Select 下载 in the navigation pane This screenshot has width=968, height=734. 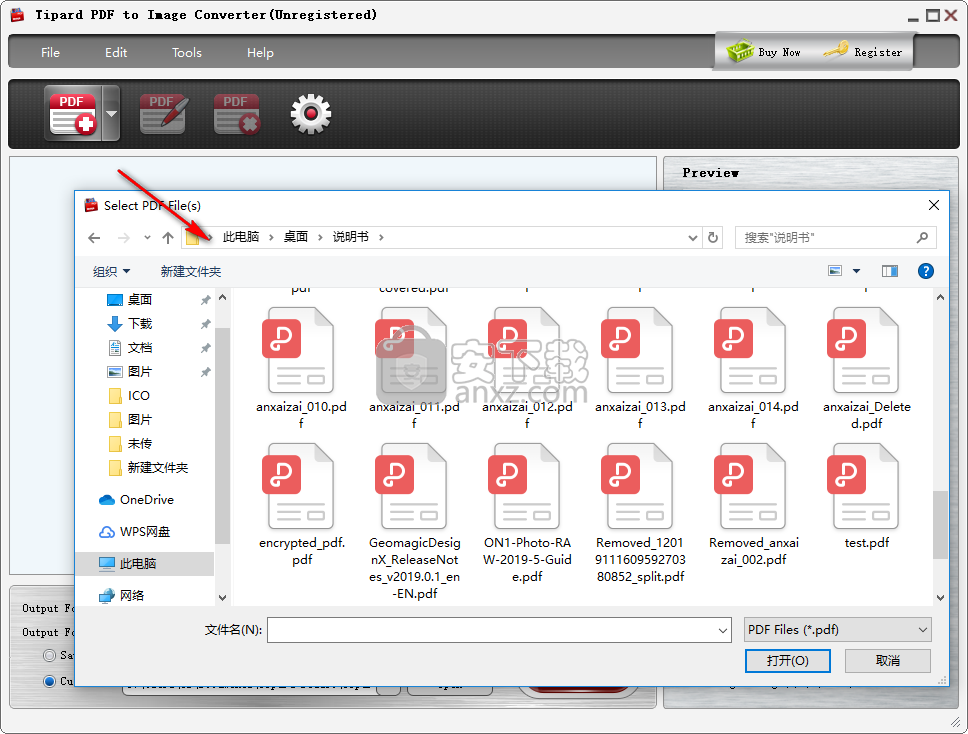pyautogui.click(x=140, y=323)
